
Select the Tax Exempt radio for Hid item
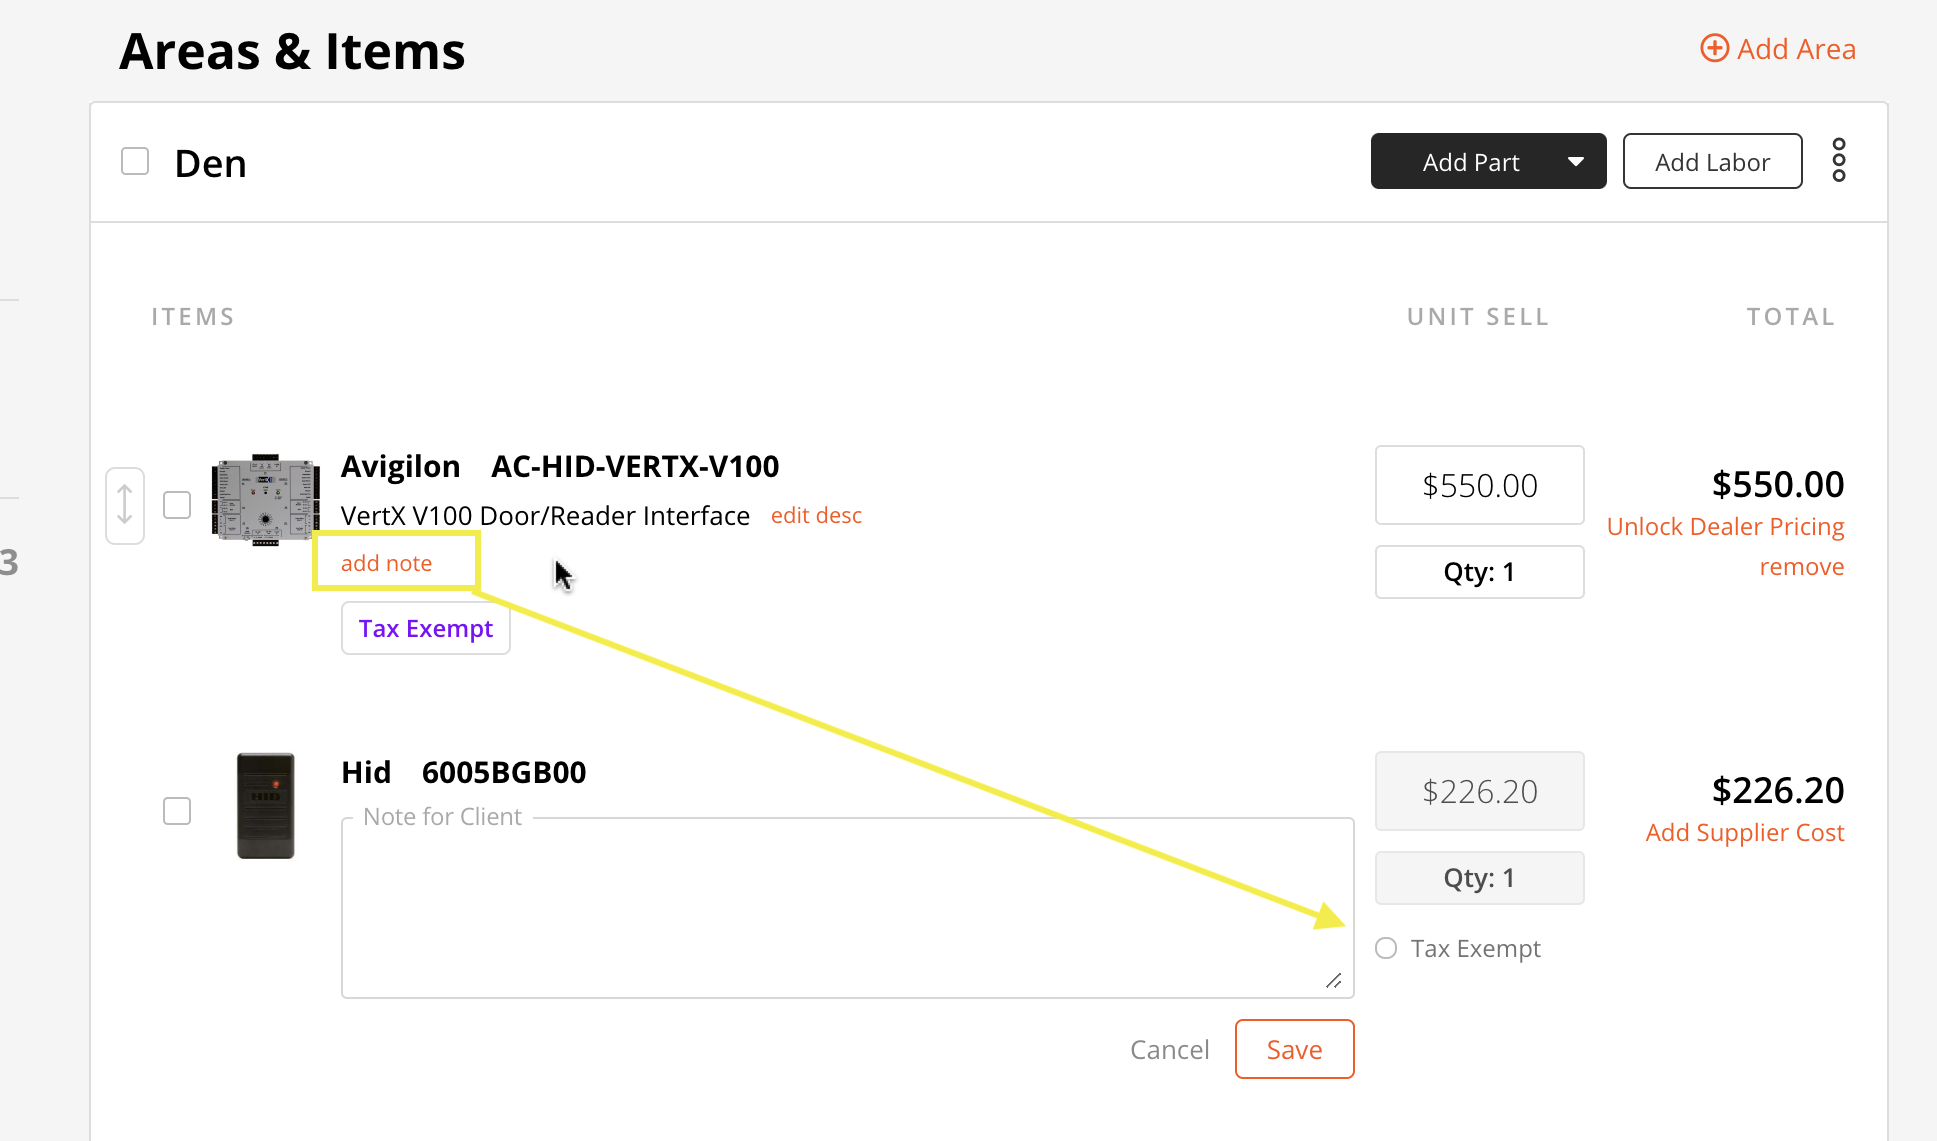pyautogui.click(x=1386, y=948)
